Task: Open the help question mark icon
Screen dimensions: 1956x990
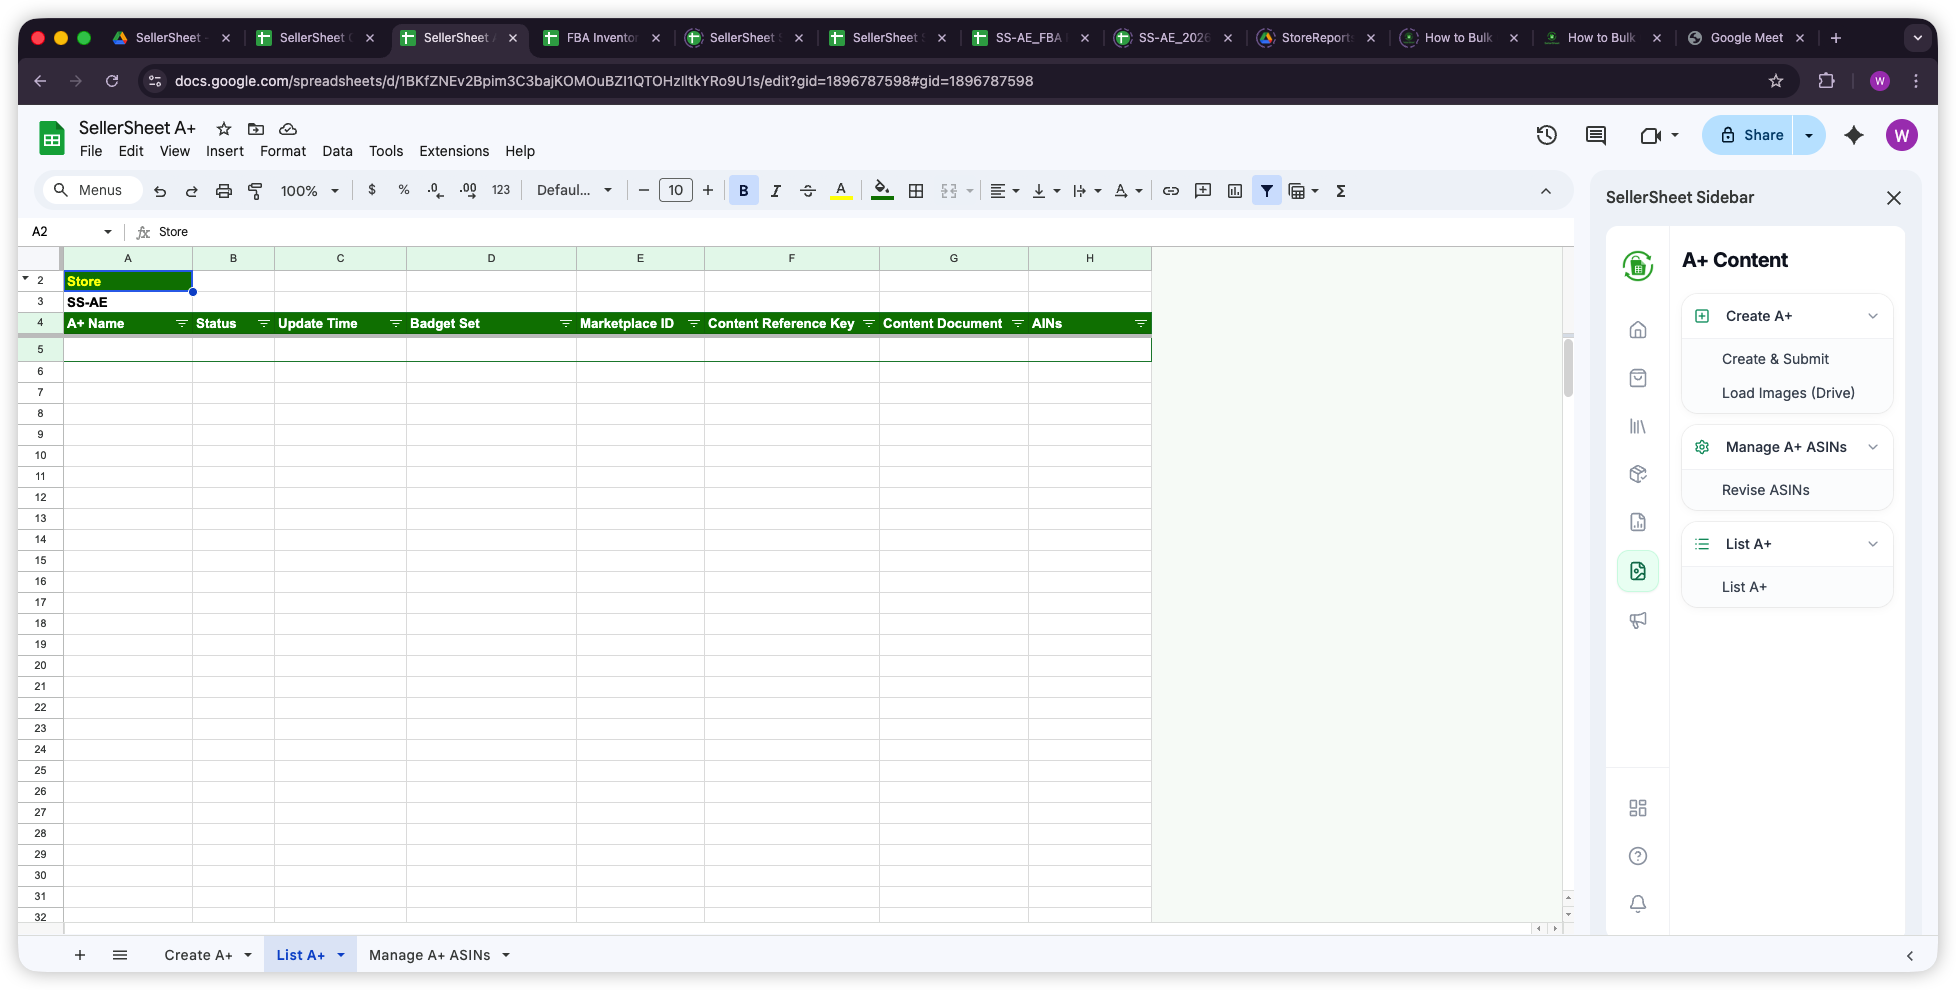Action: [1638, 856]
